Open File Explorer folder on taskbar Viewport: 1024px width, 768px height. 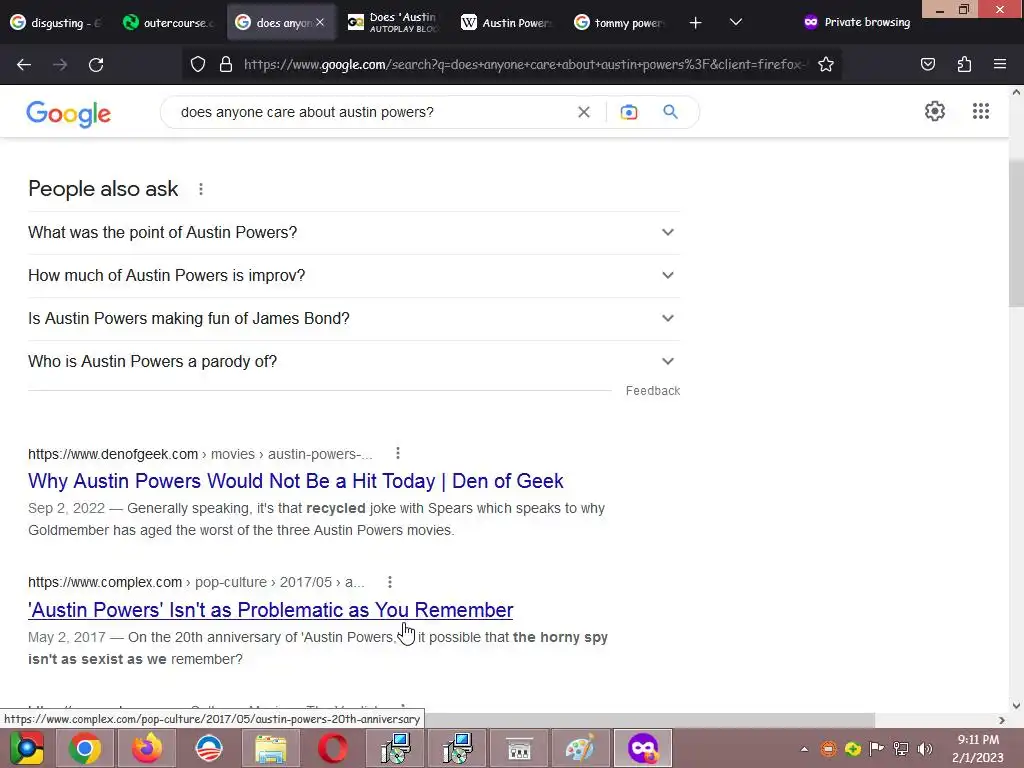[270, 748]
